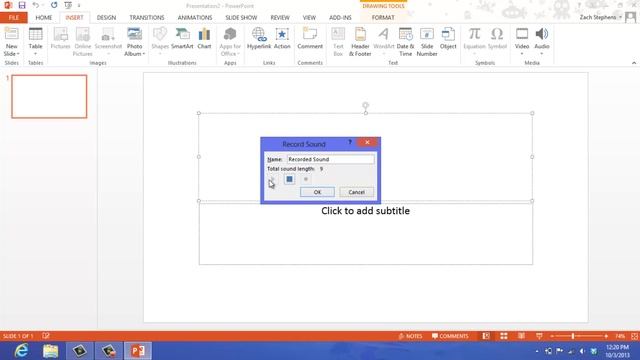This screenshot has height=360, width=640.
Task: Open the ADD-INS tab
Action: (x=340, y=18)
